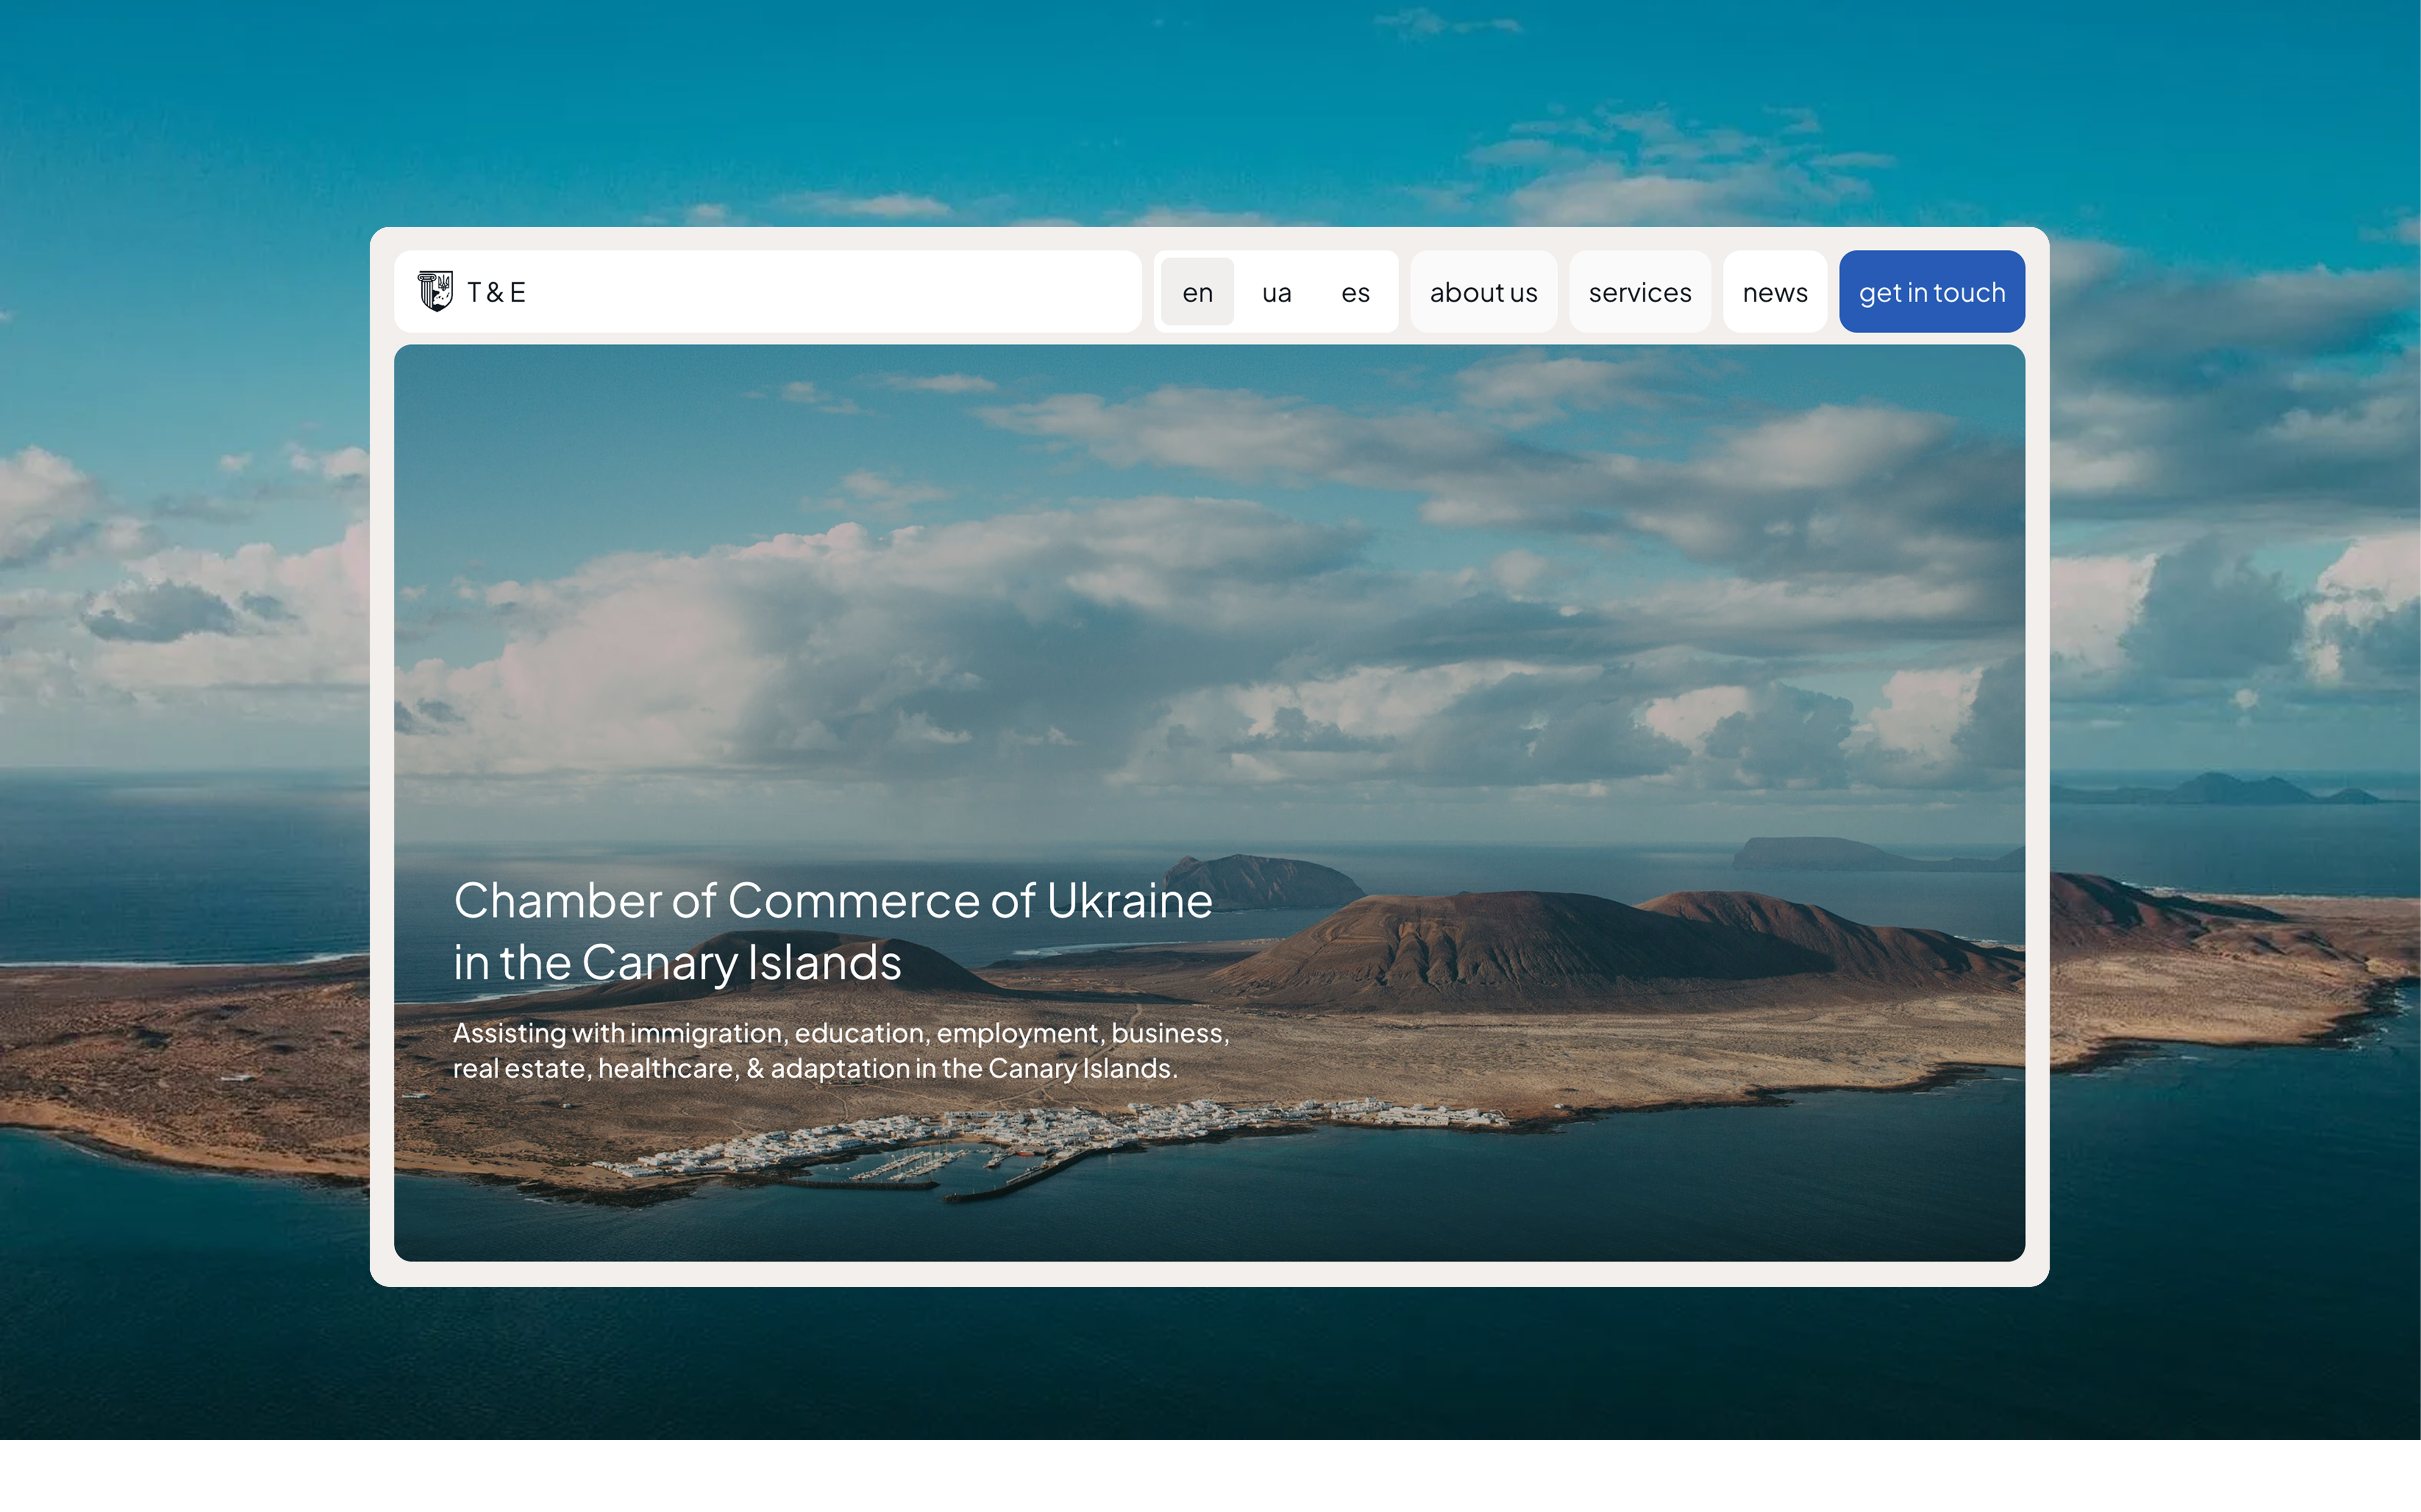Select the en language option
The image size is (2421, 1512).
coord(1197,292)
